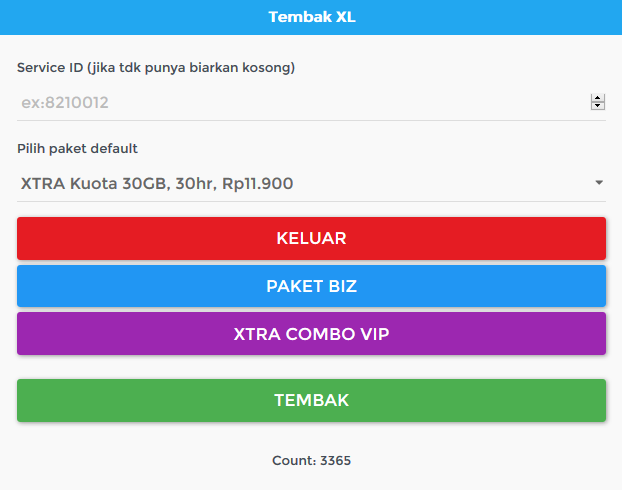Click the number spinner on Service ID

598,102
